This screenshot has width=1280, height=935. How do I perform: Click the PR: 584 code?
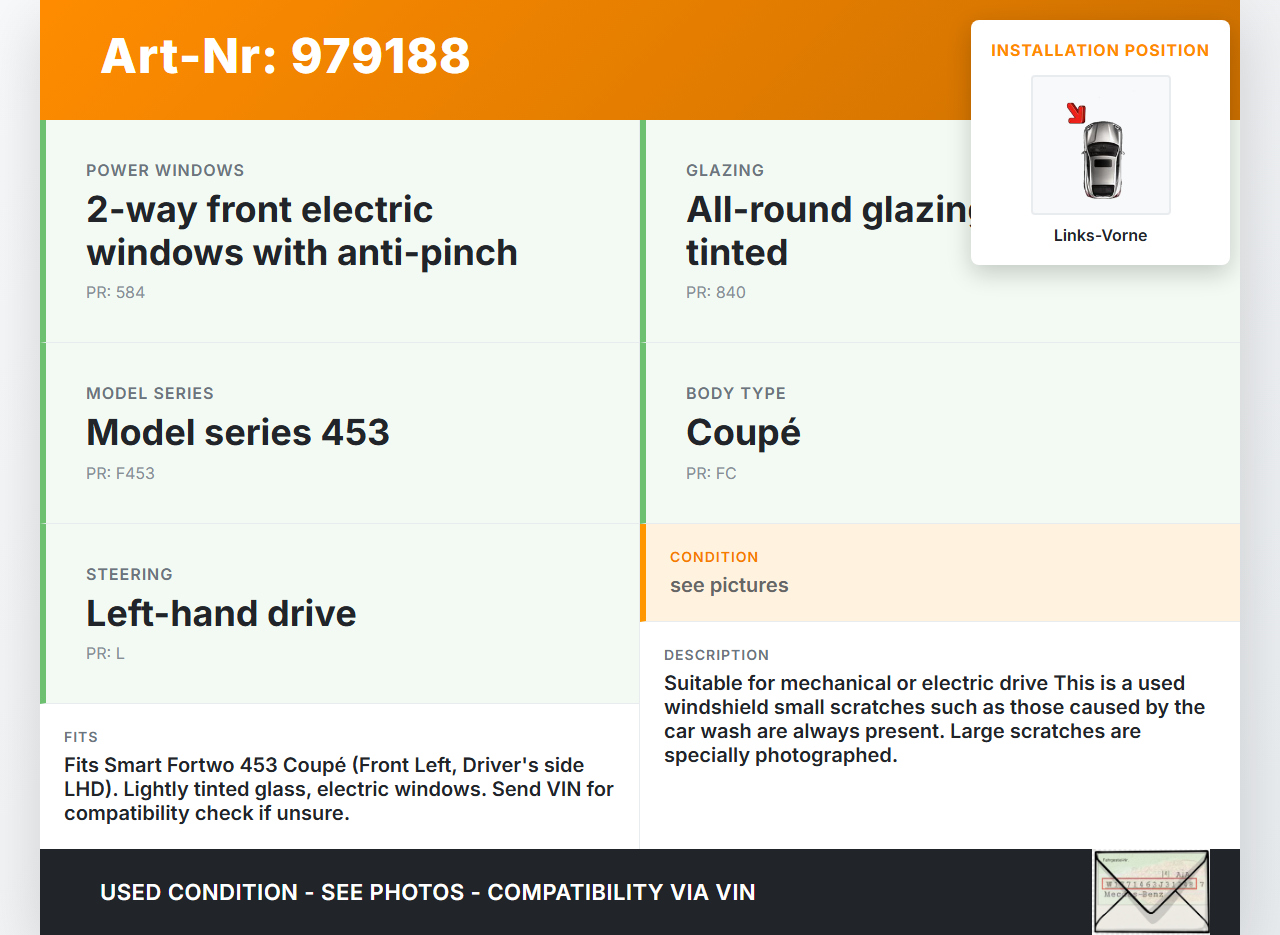point(116,293)
